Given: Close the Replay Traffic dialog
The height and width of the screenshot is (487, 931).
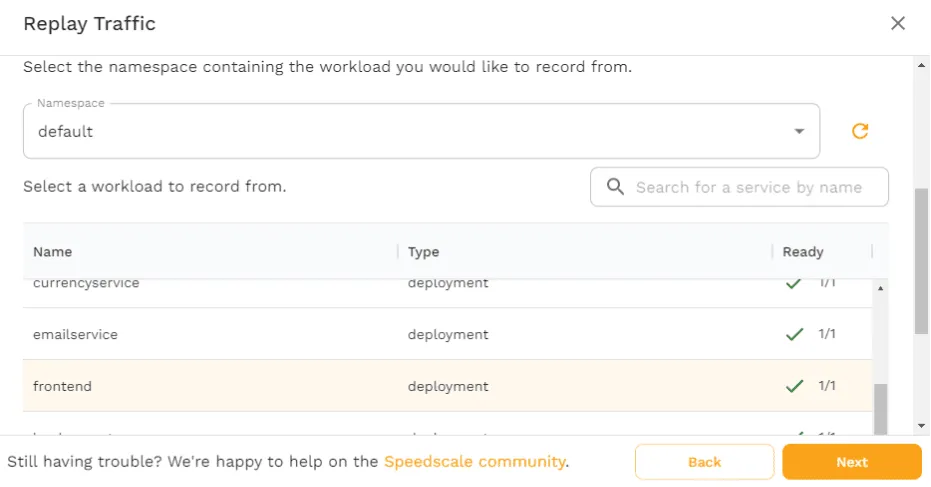Looking at the screenshot, I should pyautogui.click(x=897, y=23).
